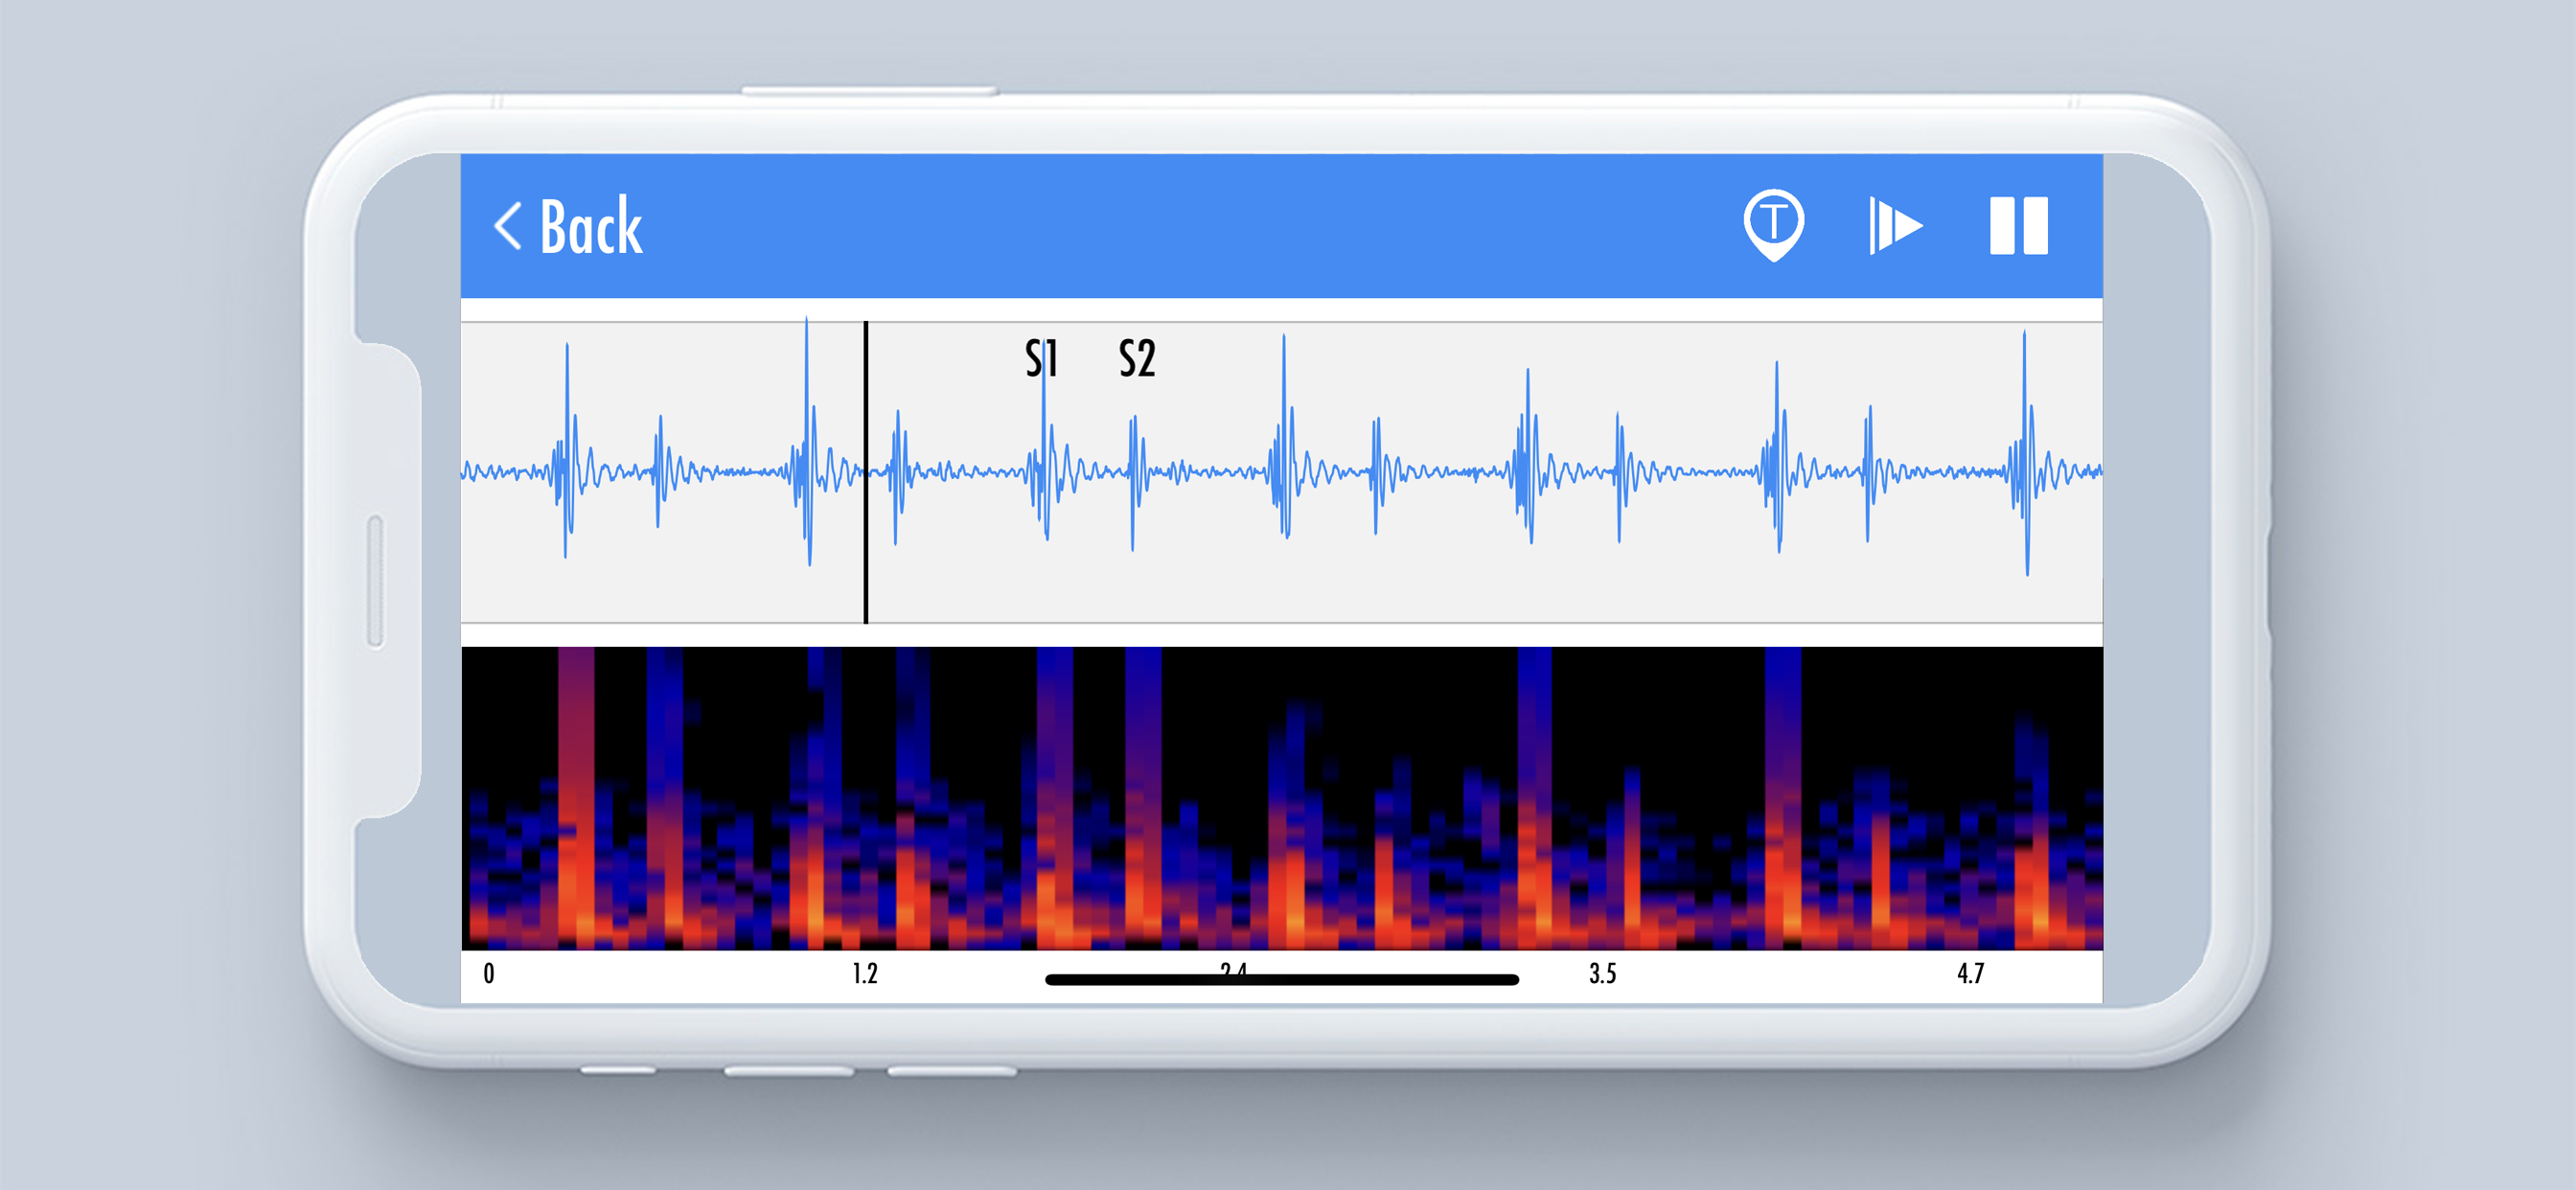Click the 1.2 time axis label

[x=865, y=973]
